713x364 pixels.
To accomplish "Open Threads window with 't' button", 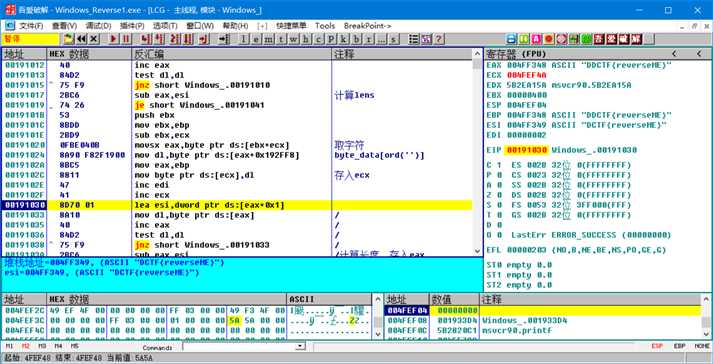I will pos(281,39).
